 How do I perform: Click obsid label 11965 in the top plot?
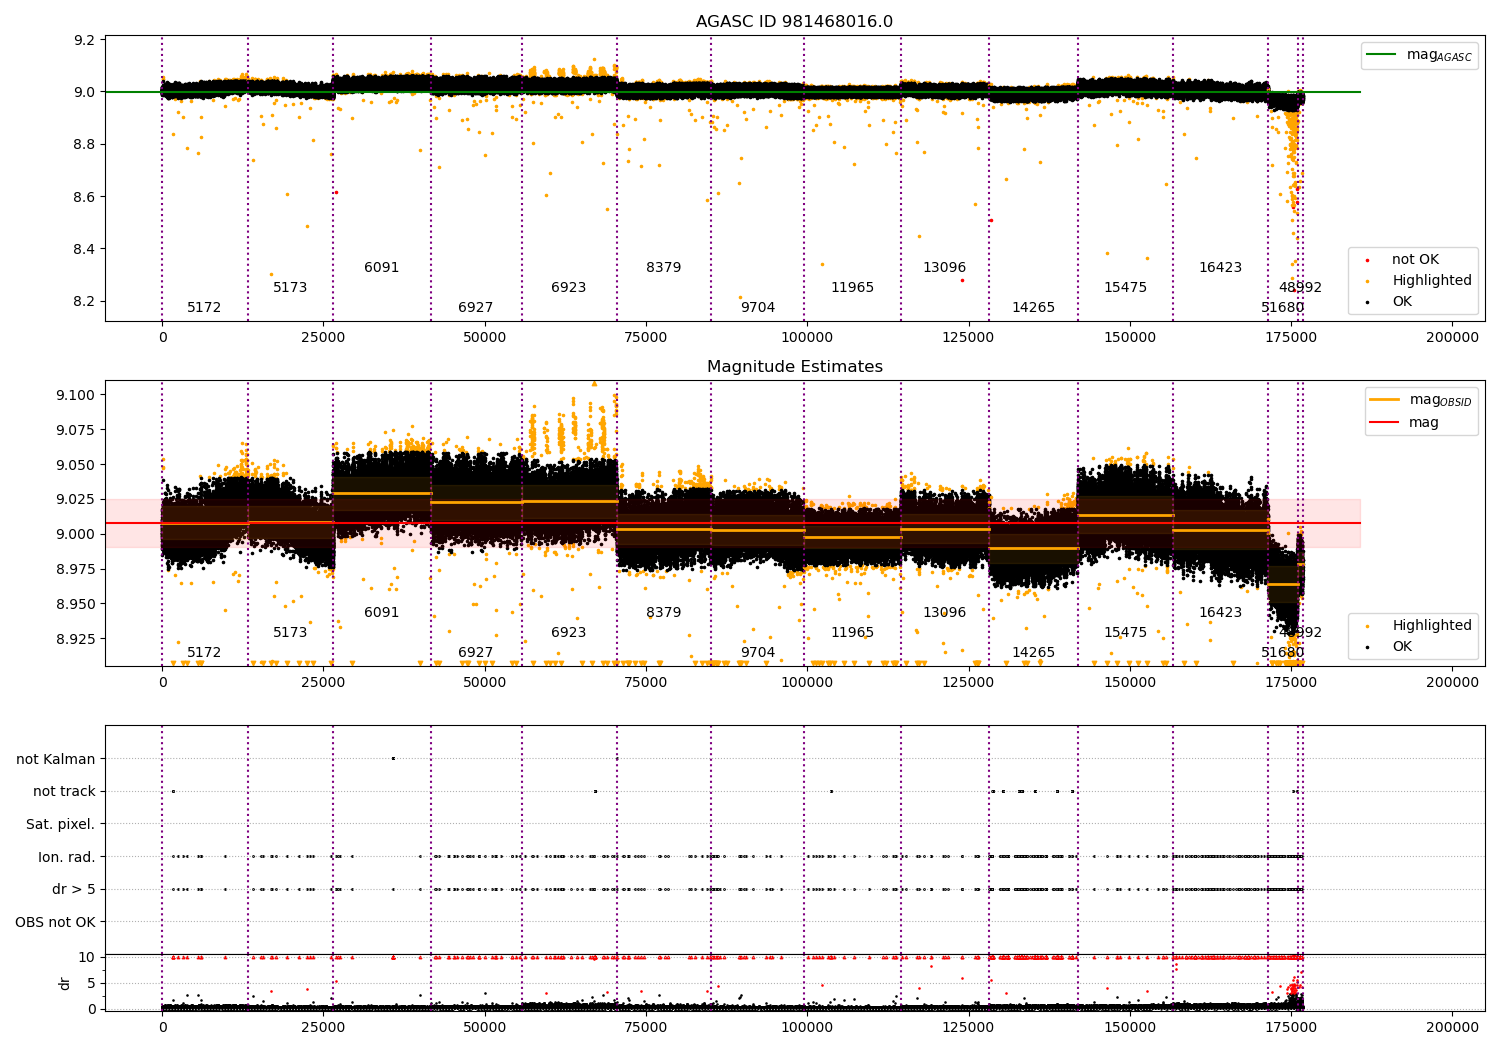pyautogui.click(x=852, y=288)
